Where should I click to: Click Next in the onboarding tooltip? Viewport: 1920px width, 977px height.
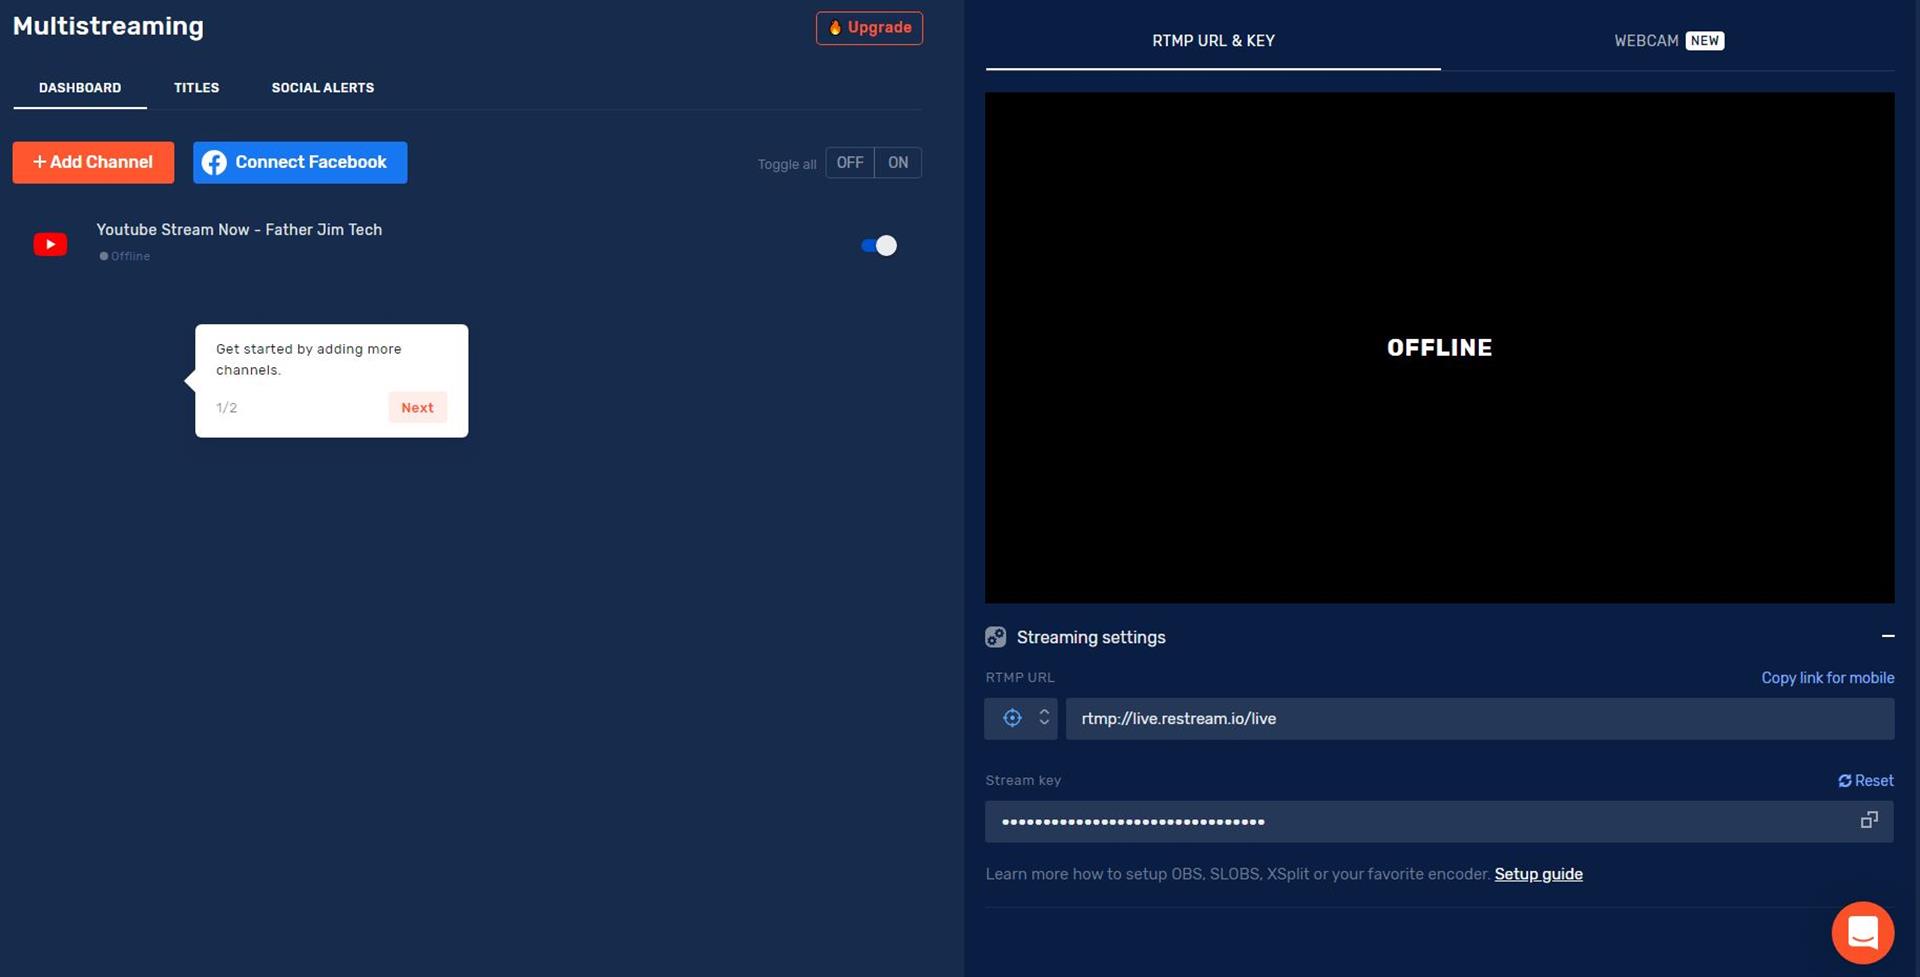pos(417,407)
